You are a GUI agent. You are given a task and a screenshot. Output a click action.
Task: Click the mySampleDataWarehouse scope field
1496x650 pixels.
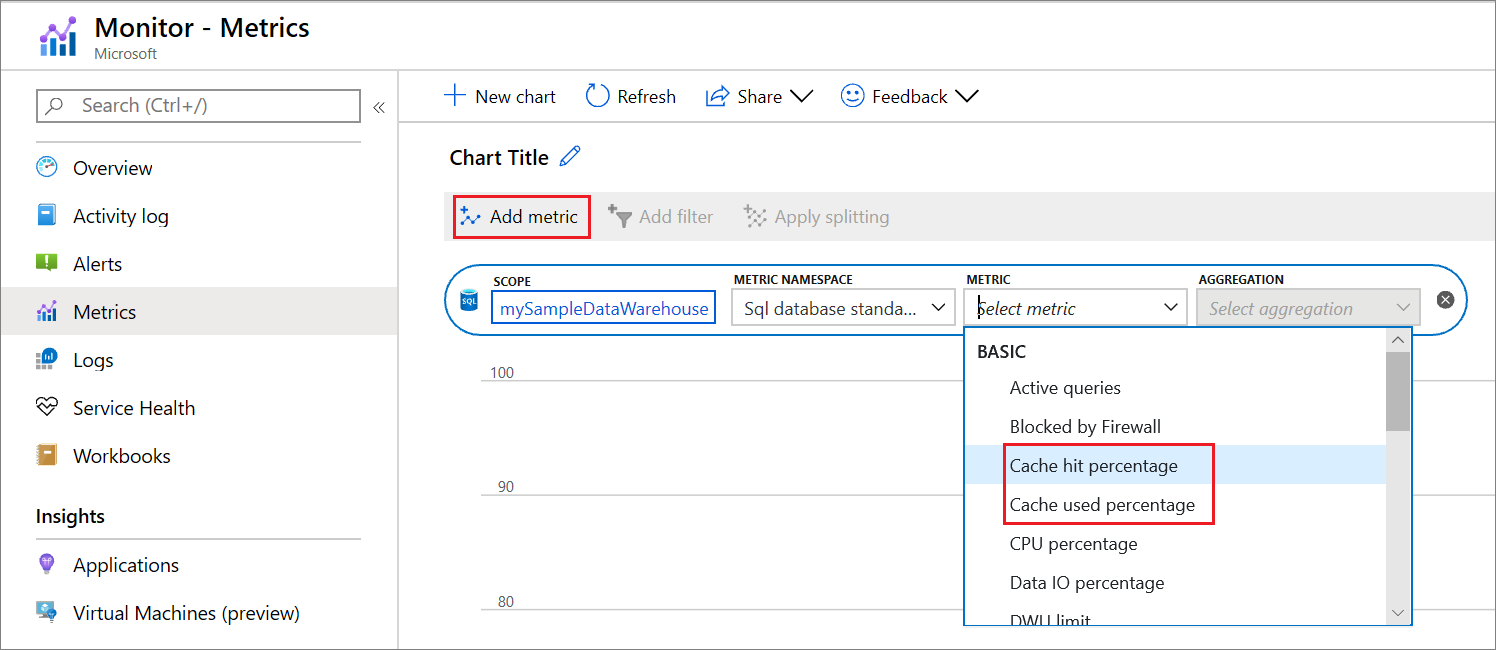pyautogui.click(x=604, y=308)
